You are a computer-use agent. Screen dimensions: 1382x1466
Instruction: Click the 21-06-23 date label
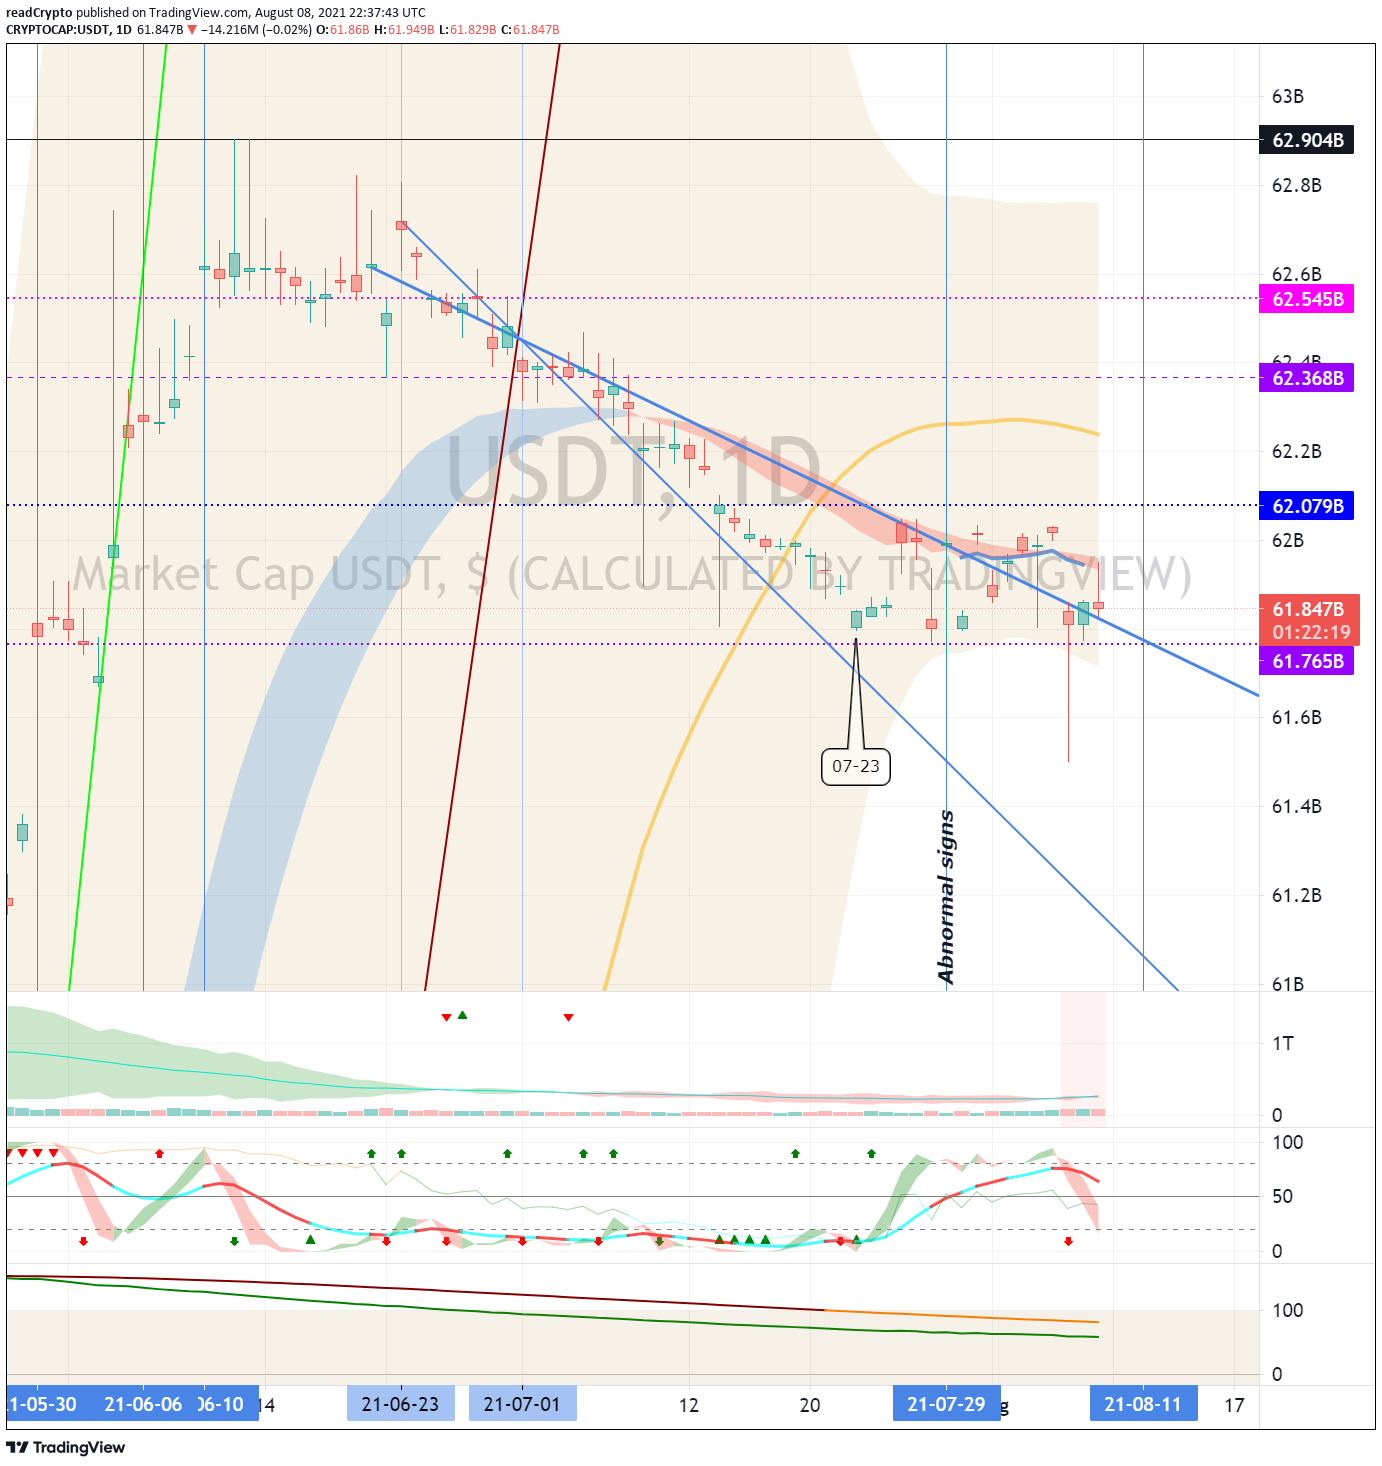400,1404
